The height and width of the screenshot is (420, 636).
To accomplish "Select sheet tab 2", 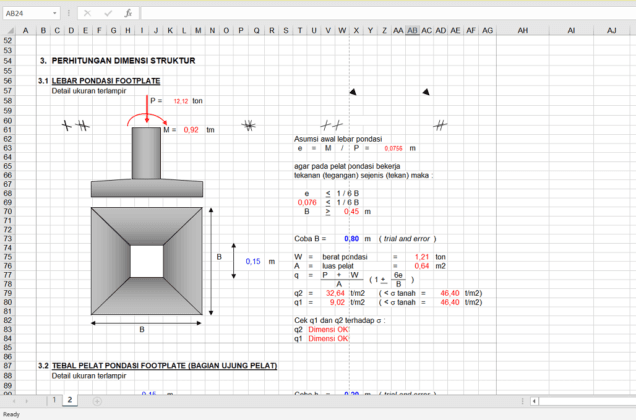I will [x=70, y=400].
